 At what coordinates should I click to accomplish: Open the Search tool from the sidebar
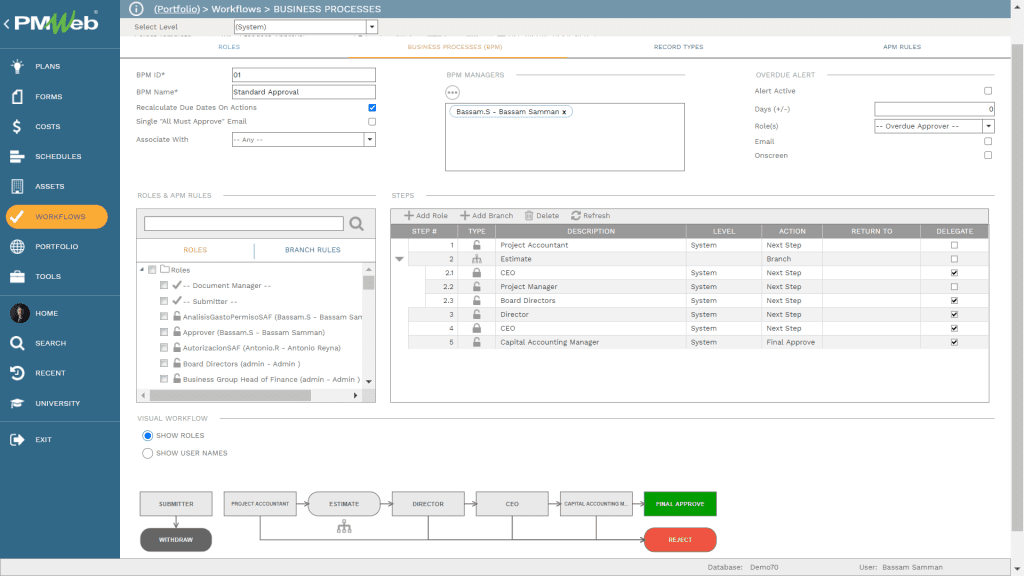click(47, 342)
